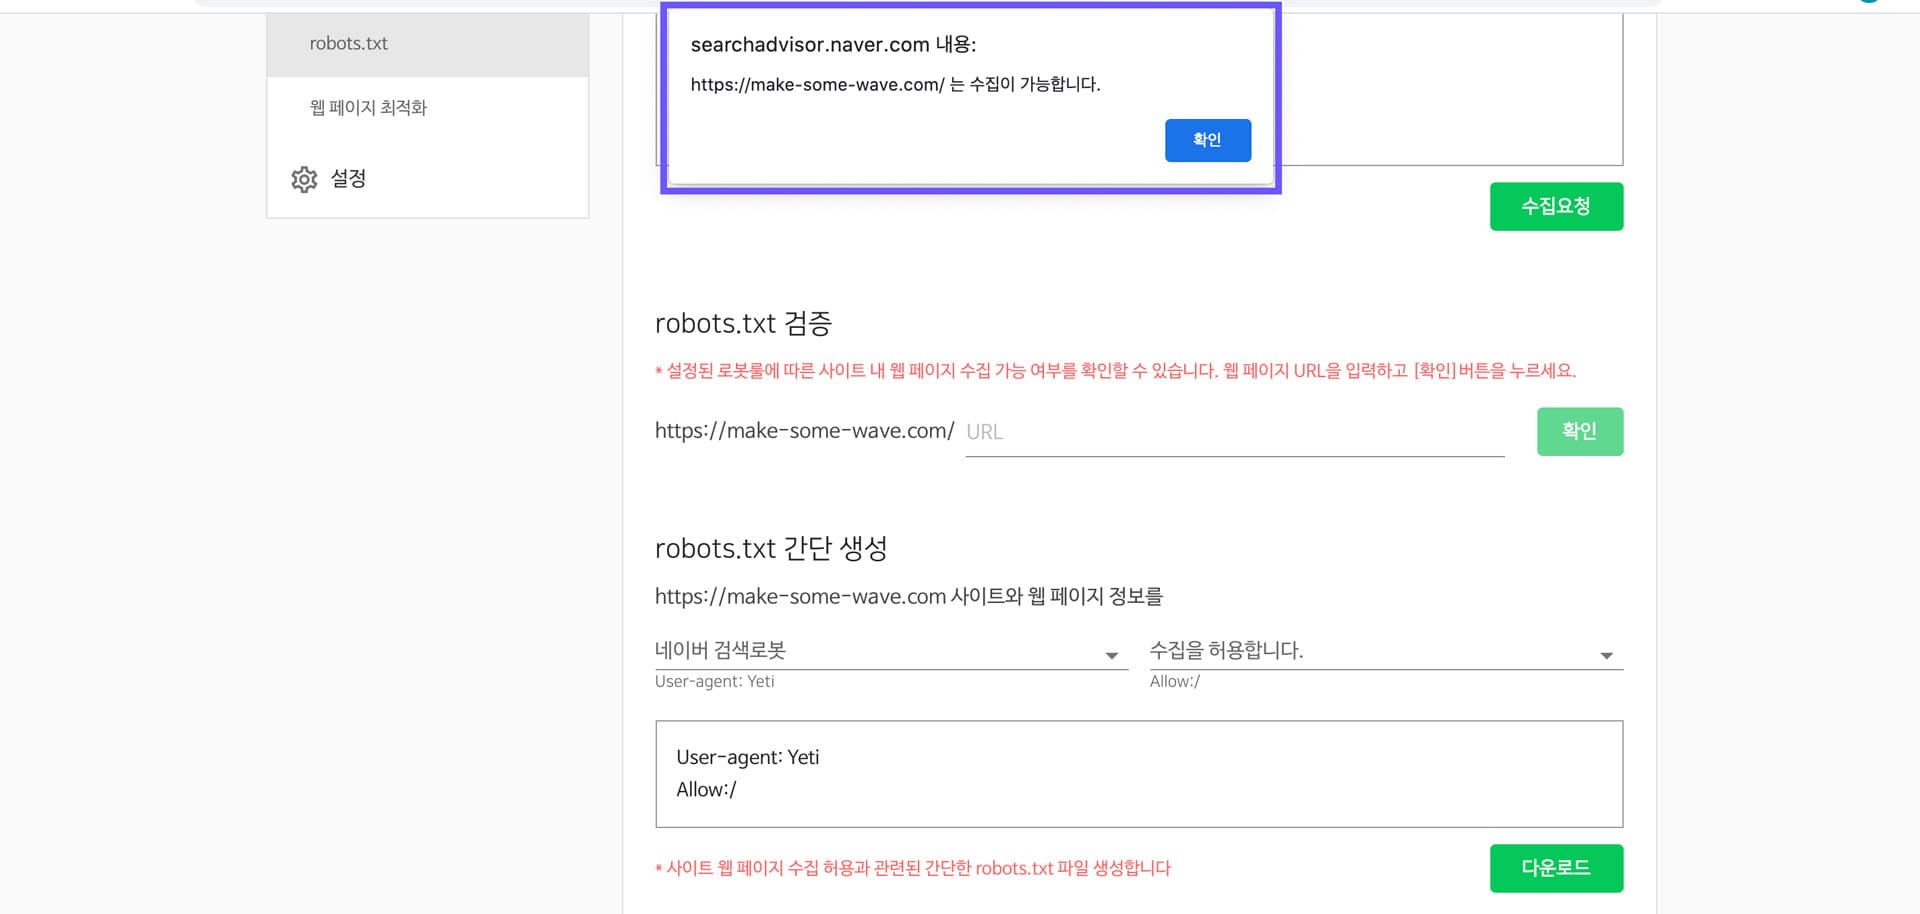Download the generated robots.txt via 다운로드
Image resolution: width=1920 pixels, height=914 pixels.
tap(1556, 868)
